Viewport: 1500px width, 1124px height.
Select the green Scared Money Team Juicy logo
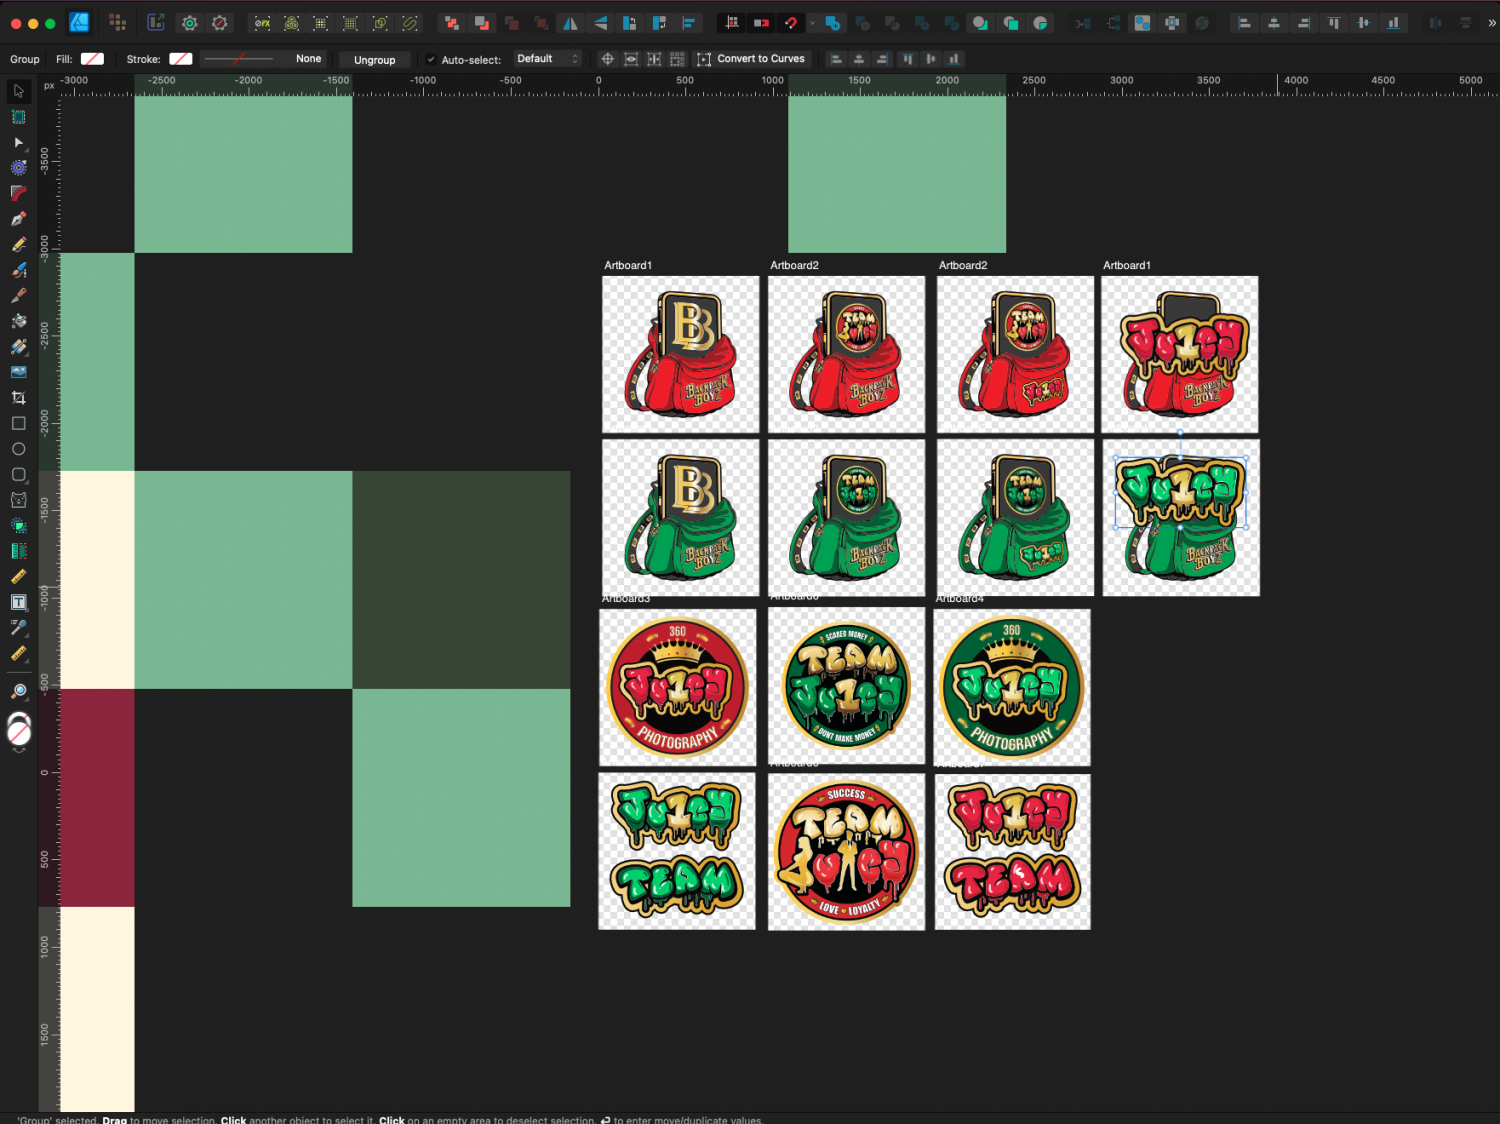(846, 685)
